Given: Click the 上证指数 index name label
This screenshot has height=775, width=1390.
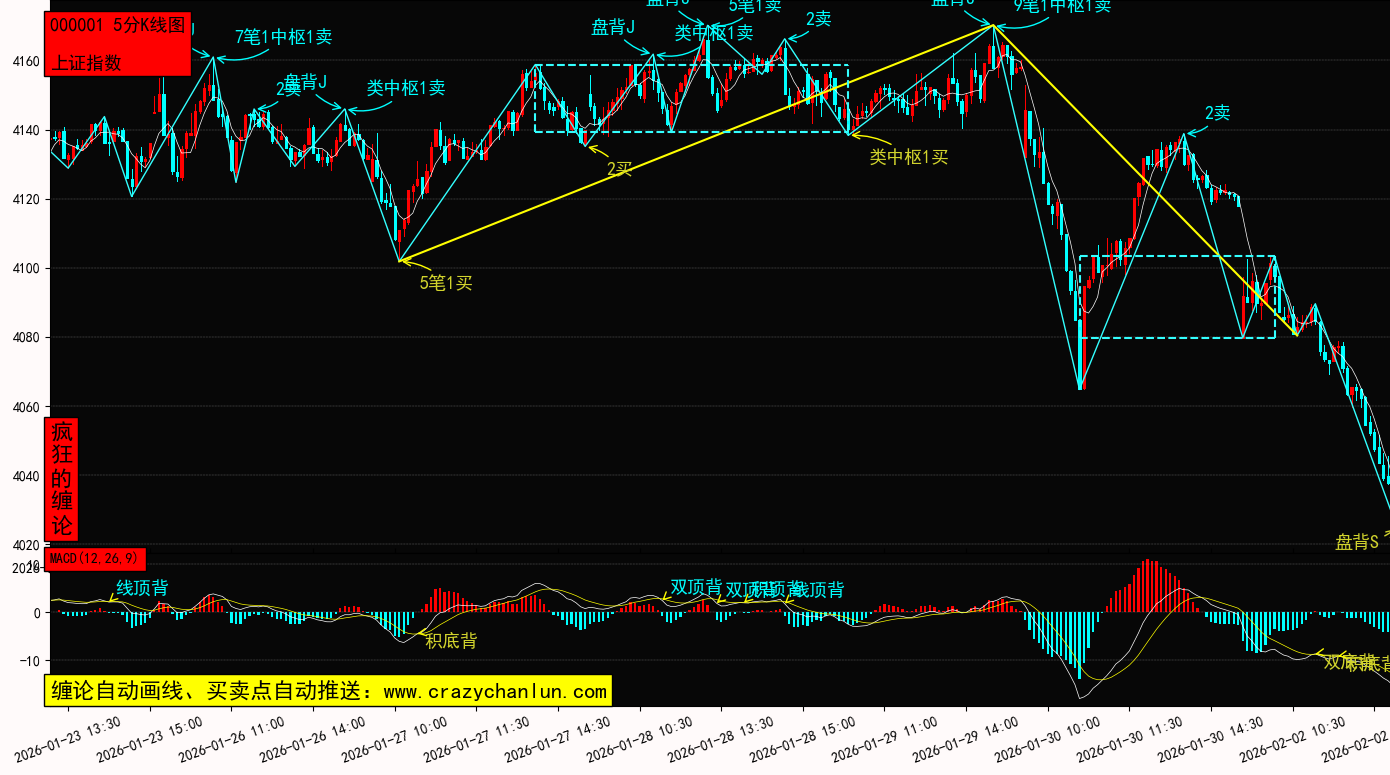Looking at the screenshot, I should 86,62.
